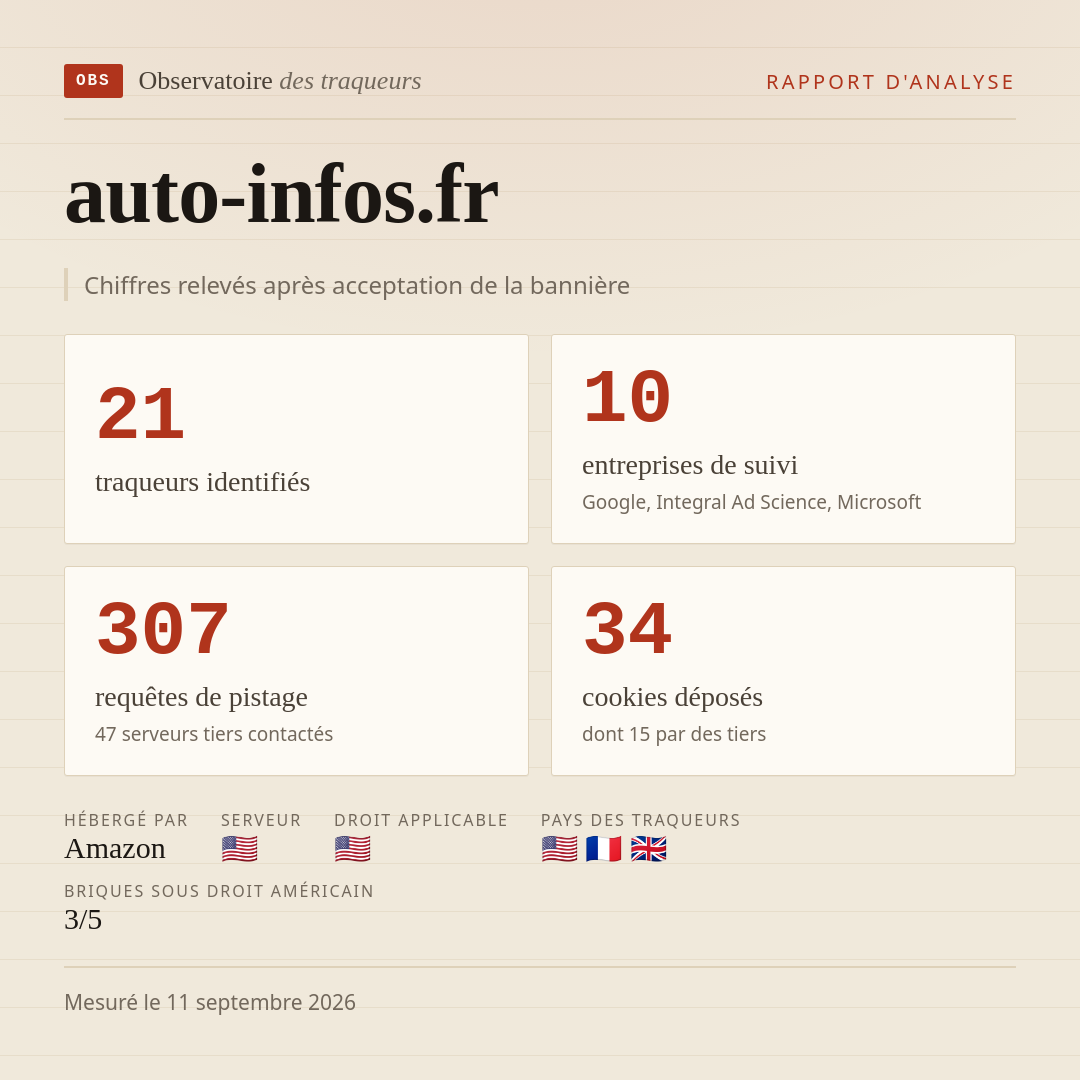Click the HÉBERGÉ PAR label
1080x1080 pixels.
126,820
